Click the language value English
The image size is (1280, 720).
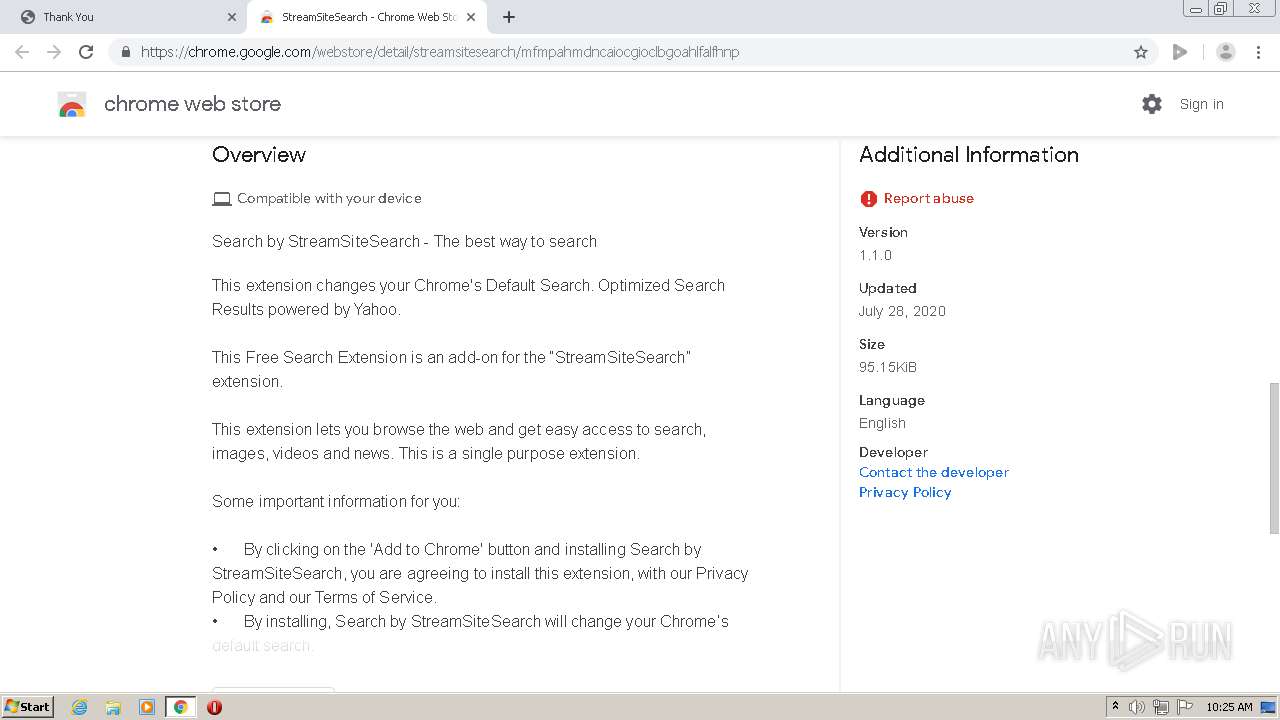(x=882, y=423)
